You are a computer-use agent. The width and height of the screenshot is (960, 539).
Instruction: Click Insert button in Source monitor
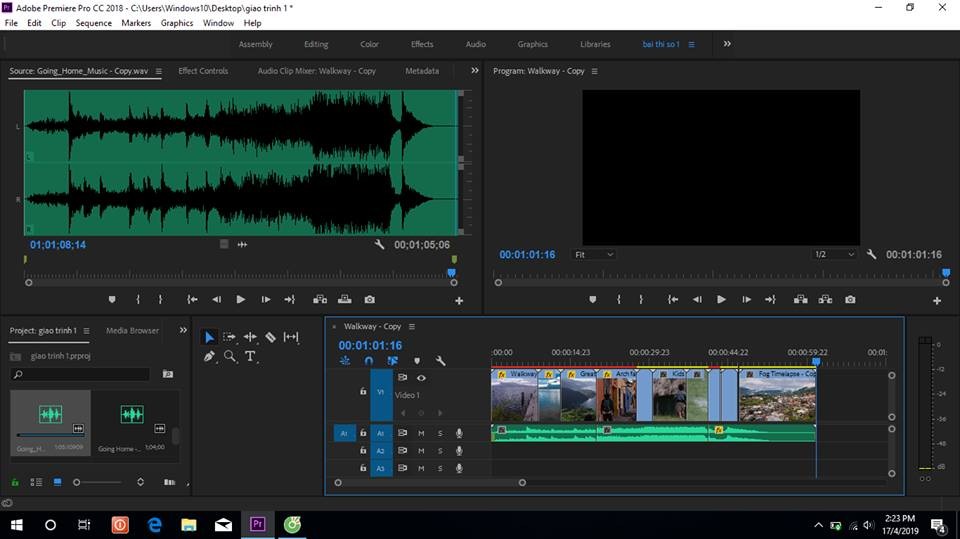[320, 300]
